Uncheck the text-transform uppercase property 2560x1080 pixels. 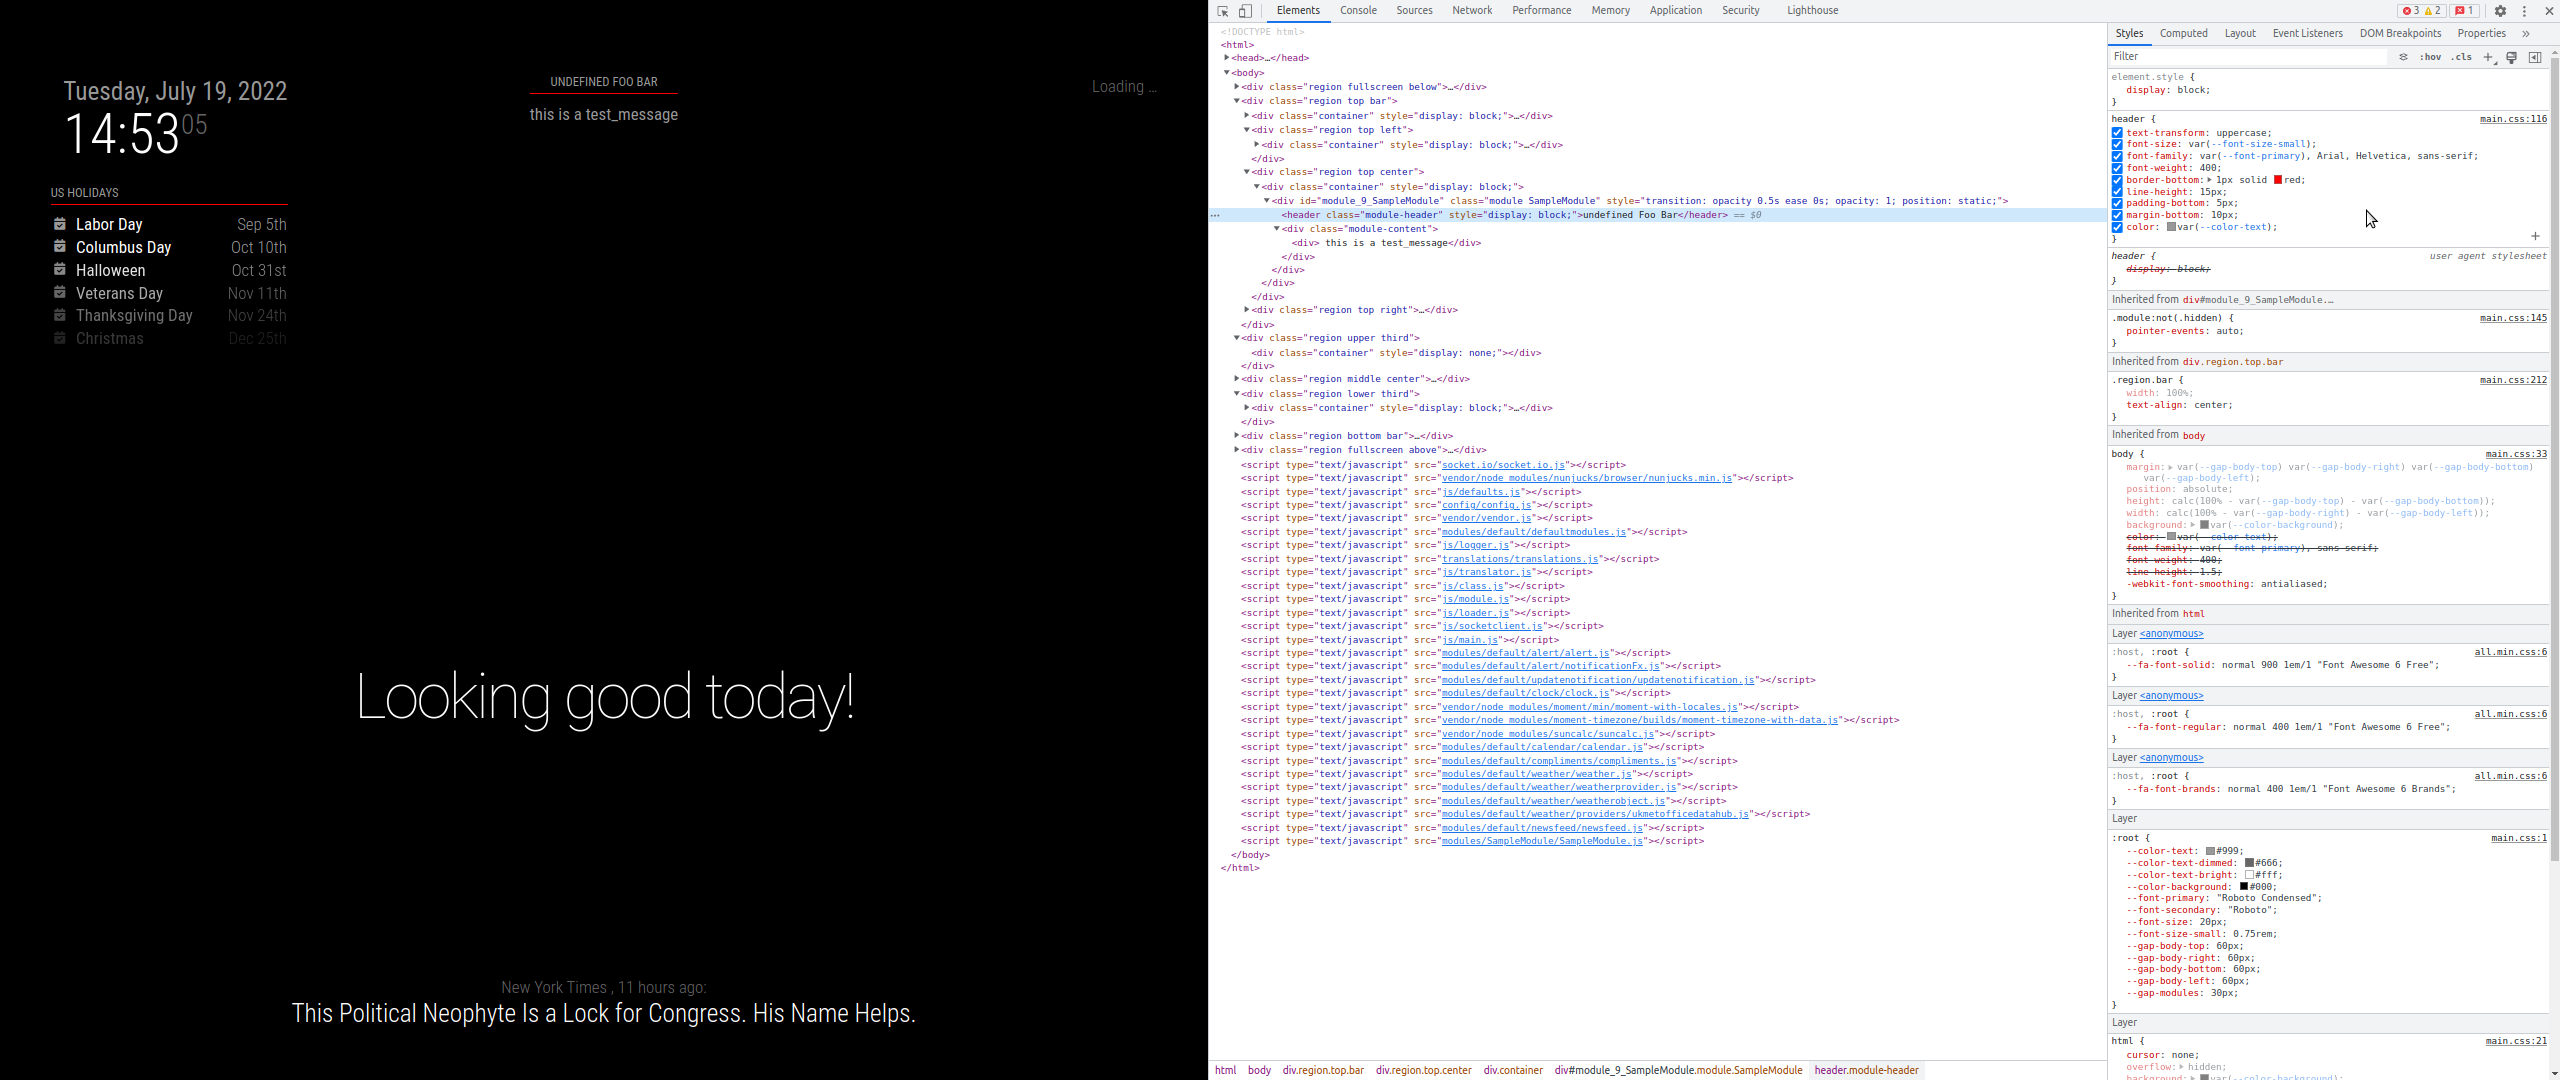(x=2117, y=133)
